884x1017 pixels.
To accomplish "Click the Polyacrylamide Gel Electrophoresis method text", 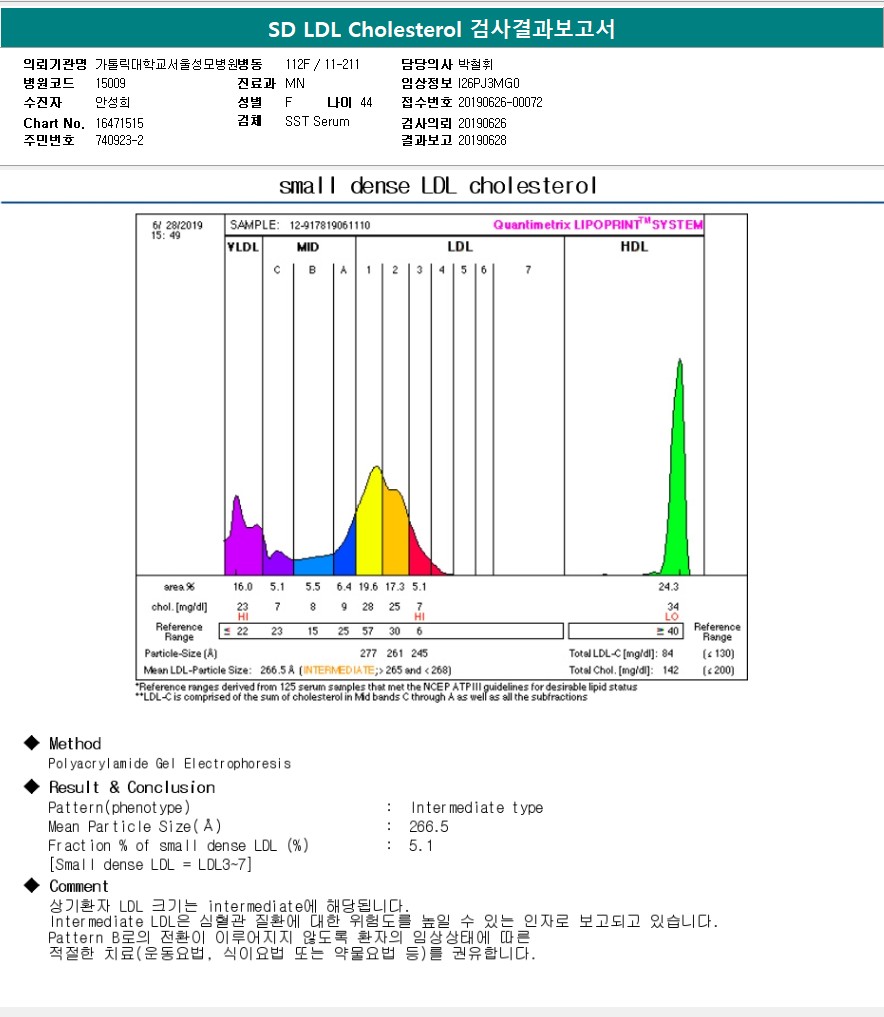I will 170,763.
